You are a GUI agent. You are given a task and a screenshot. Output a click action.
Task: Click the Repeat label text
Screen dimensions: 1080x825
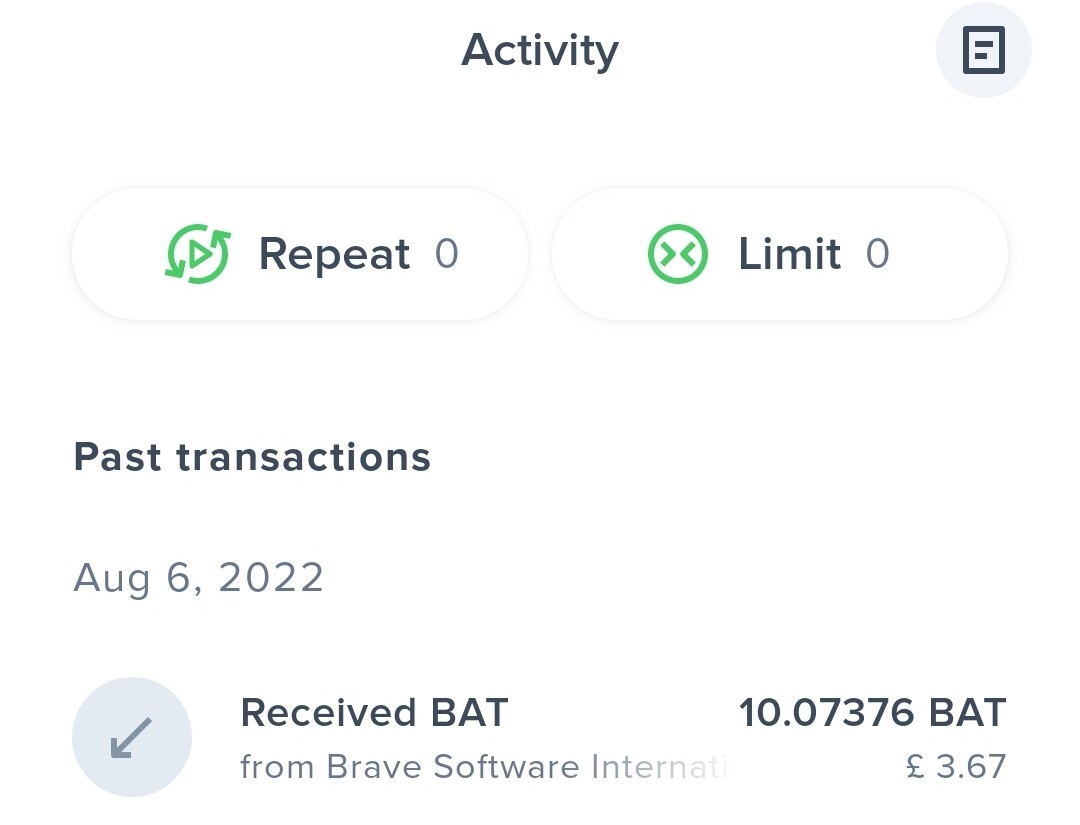[x=334, y=254]
